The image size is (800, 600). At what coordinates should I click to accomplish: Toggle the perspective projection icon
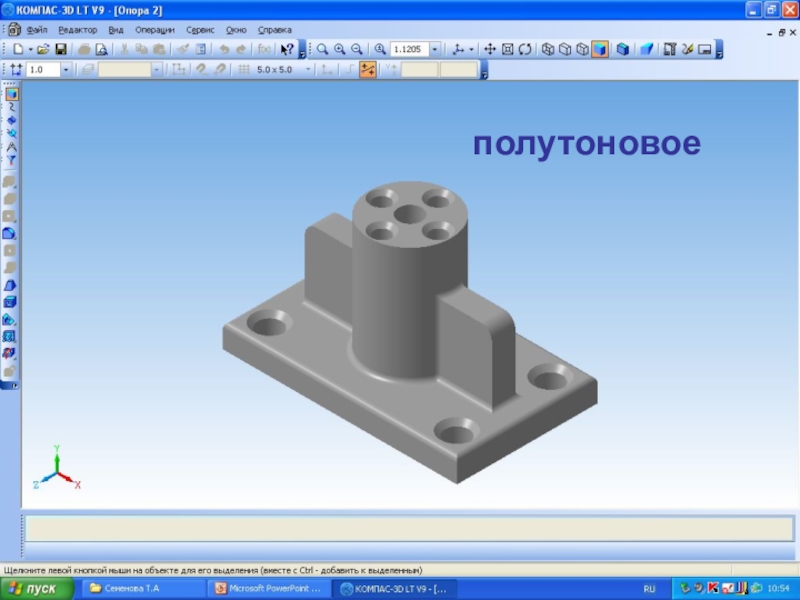pos(646,49)
